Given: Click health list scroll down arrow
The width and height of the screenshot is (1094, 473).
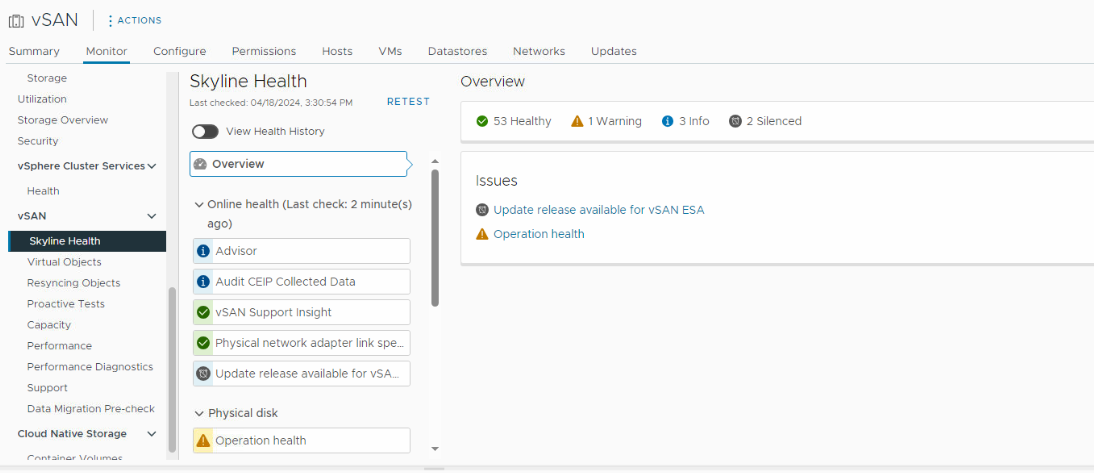Looking at the screenshot, I should (x=435, y=449).
